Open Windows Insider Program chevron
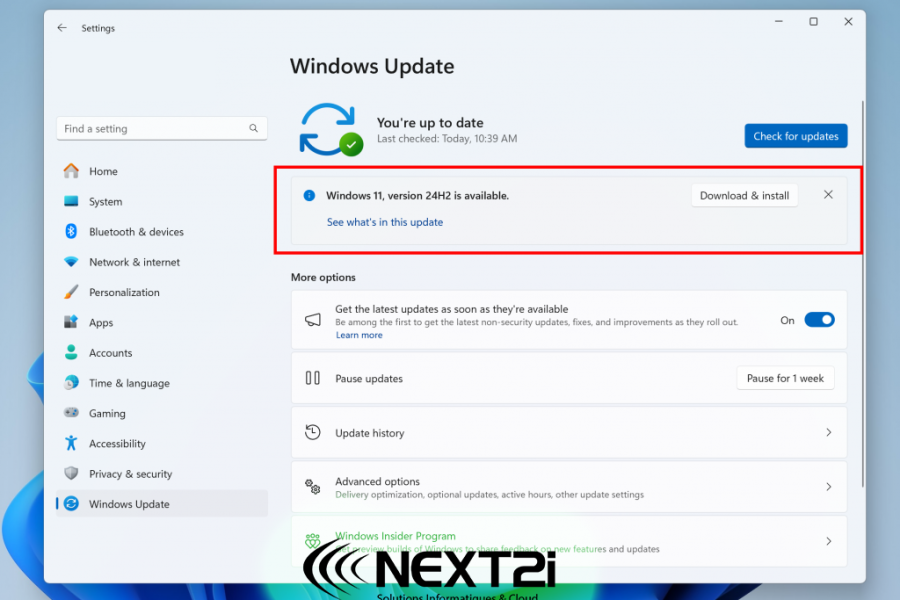 (x=828, y=541)
